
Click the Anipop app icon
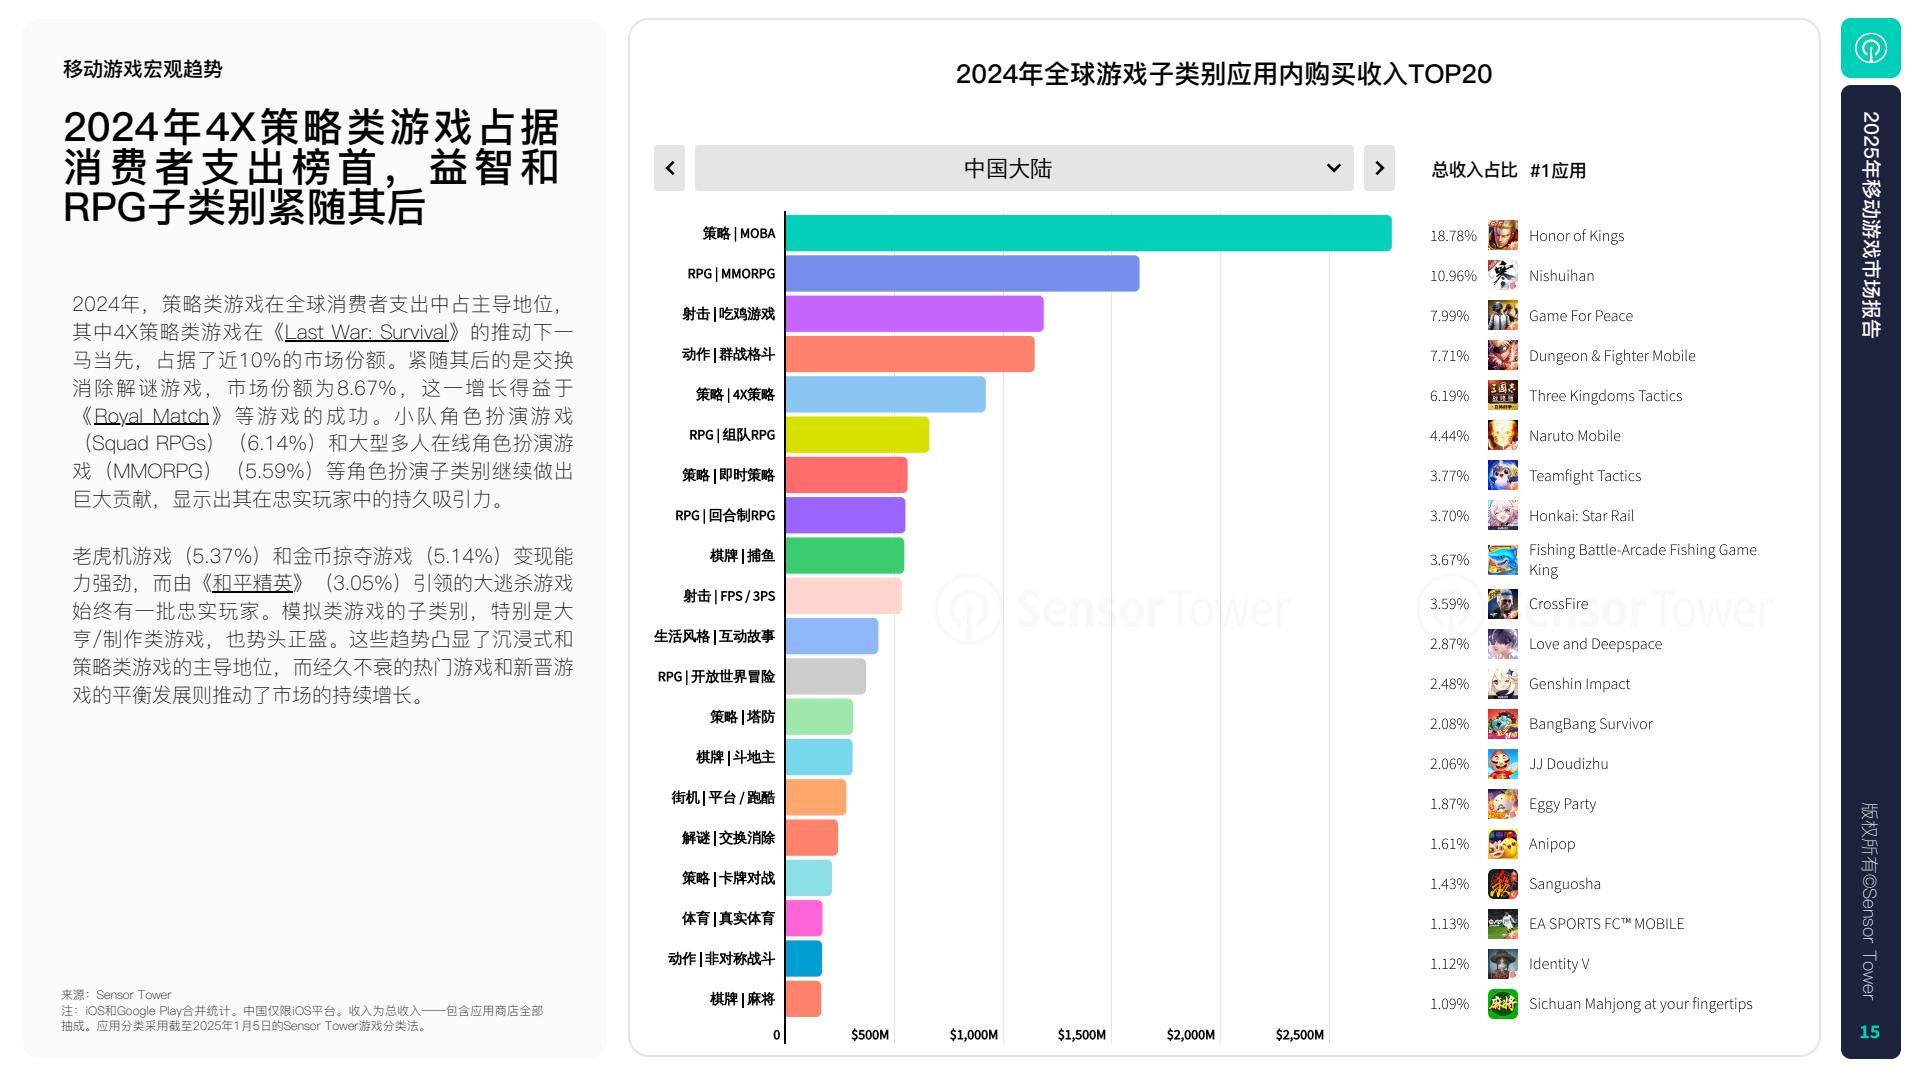(x=1502, y=843)
